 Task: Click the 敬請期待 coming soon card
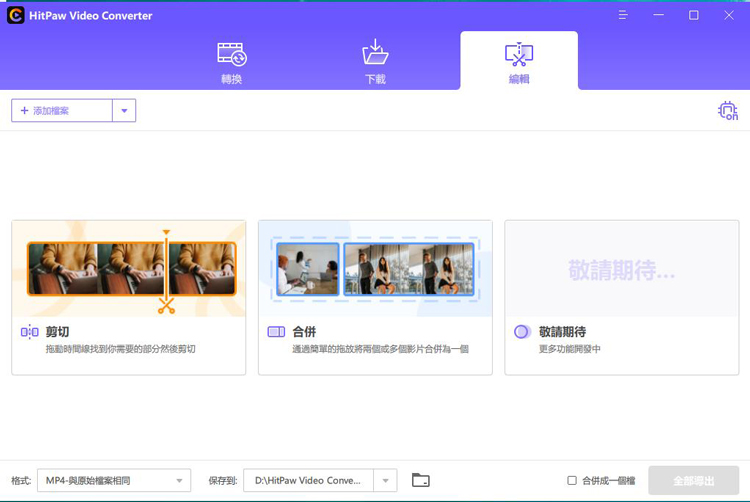[622, 297]
